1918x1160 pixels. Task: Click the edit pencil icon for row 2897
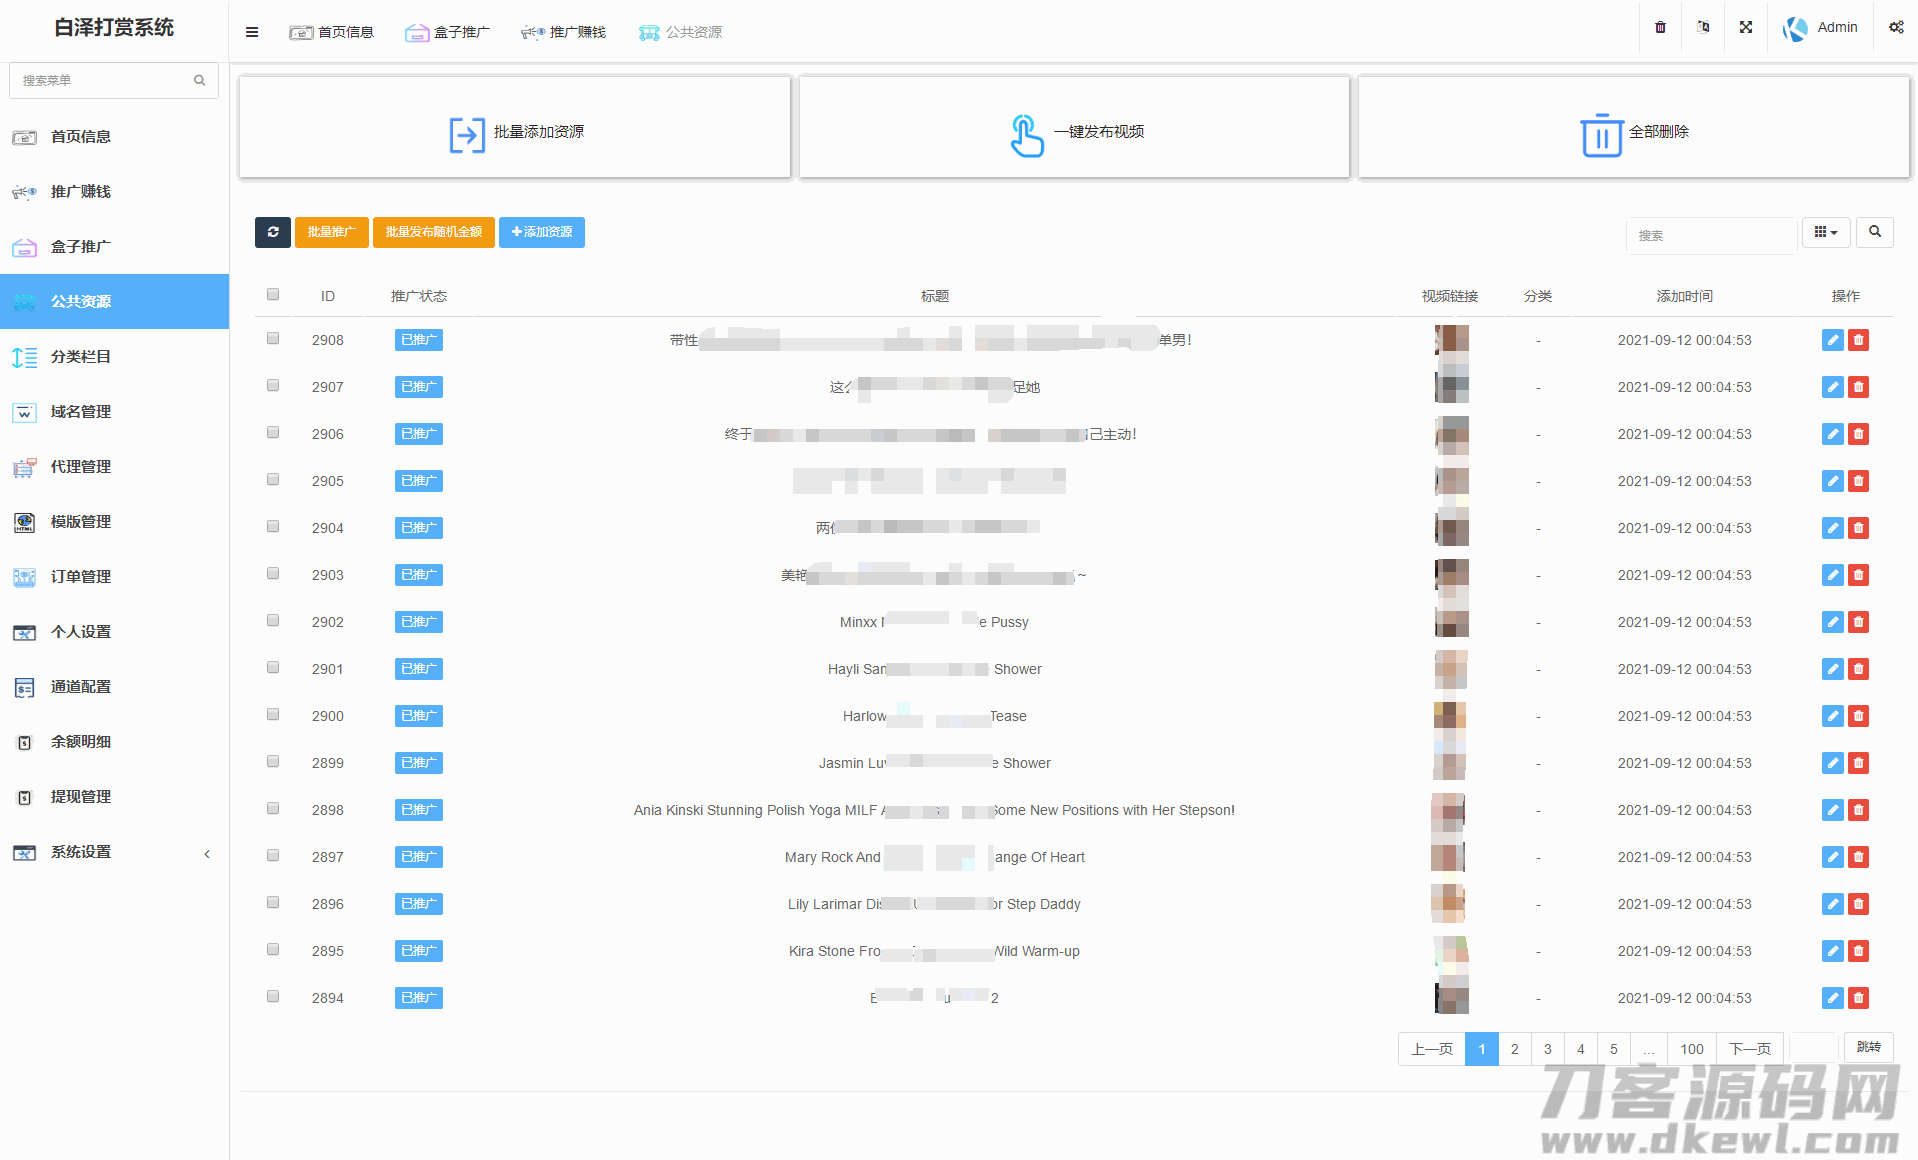click(1832, 857)
